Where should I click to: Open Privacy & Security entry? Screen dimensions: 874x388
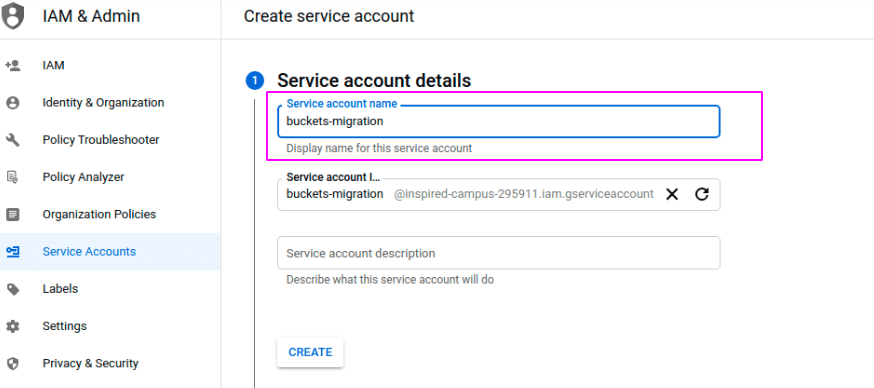pos(110,363)
